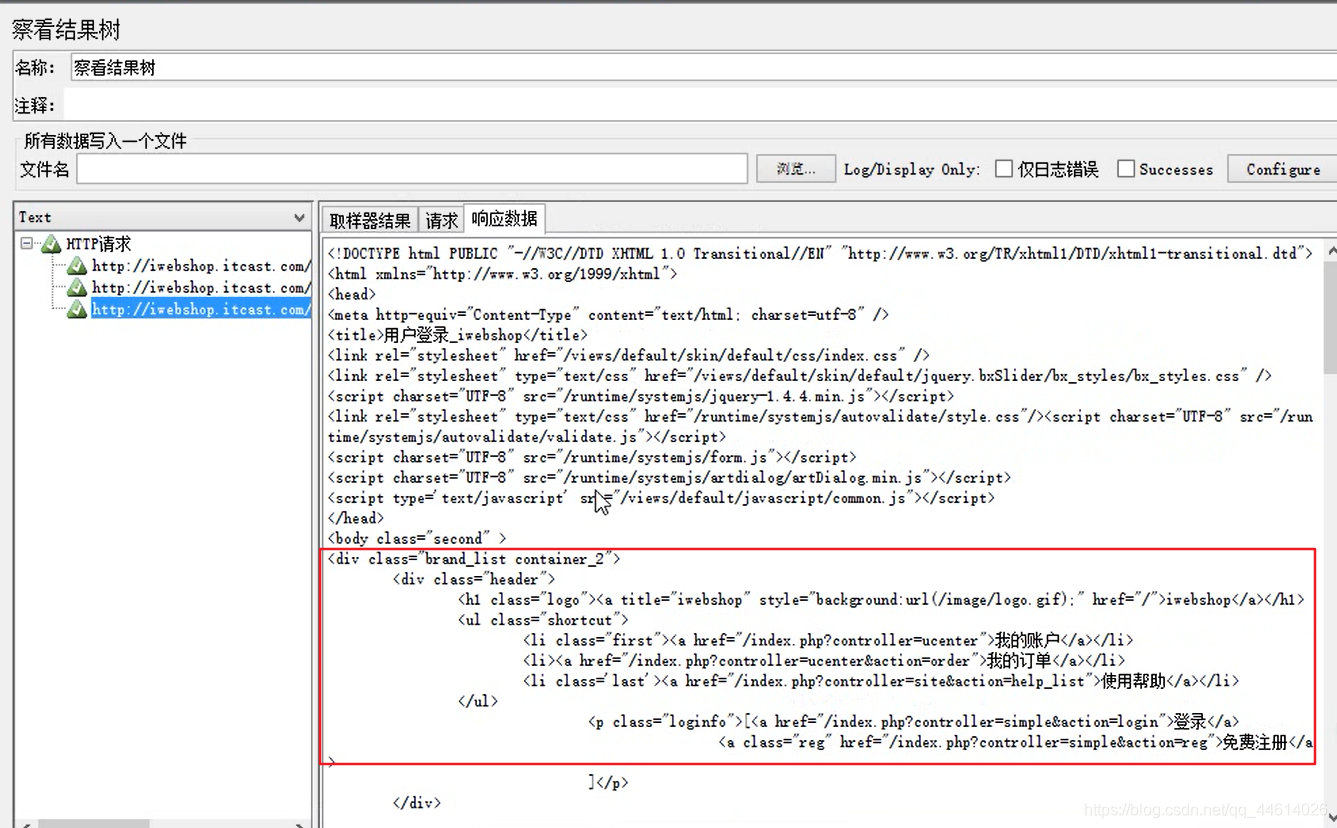Enable the Successes checkbox
Image resolution: width=1337 pixels, height=828 pixels.
[1126, 169]
